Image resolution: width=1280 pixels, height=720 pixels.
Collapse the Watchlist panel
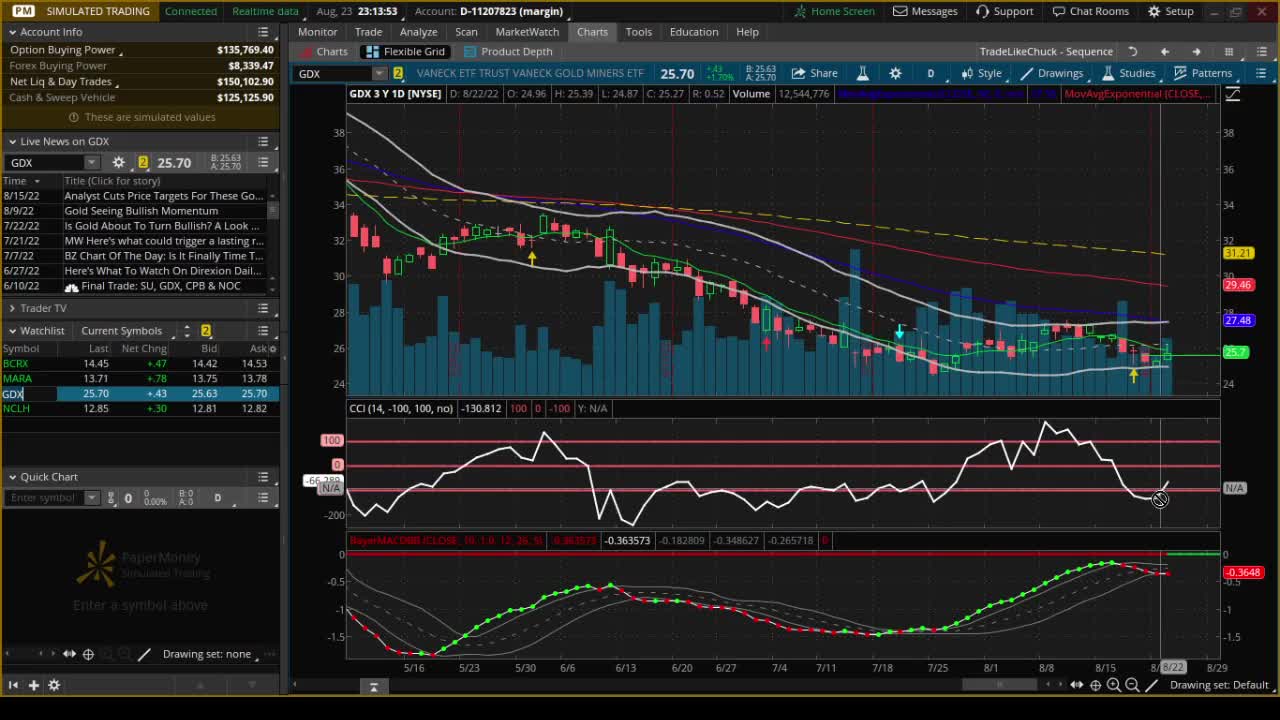[x=12, y=330]
